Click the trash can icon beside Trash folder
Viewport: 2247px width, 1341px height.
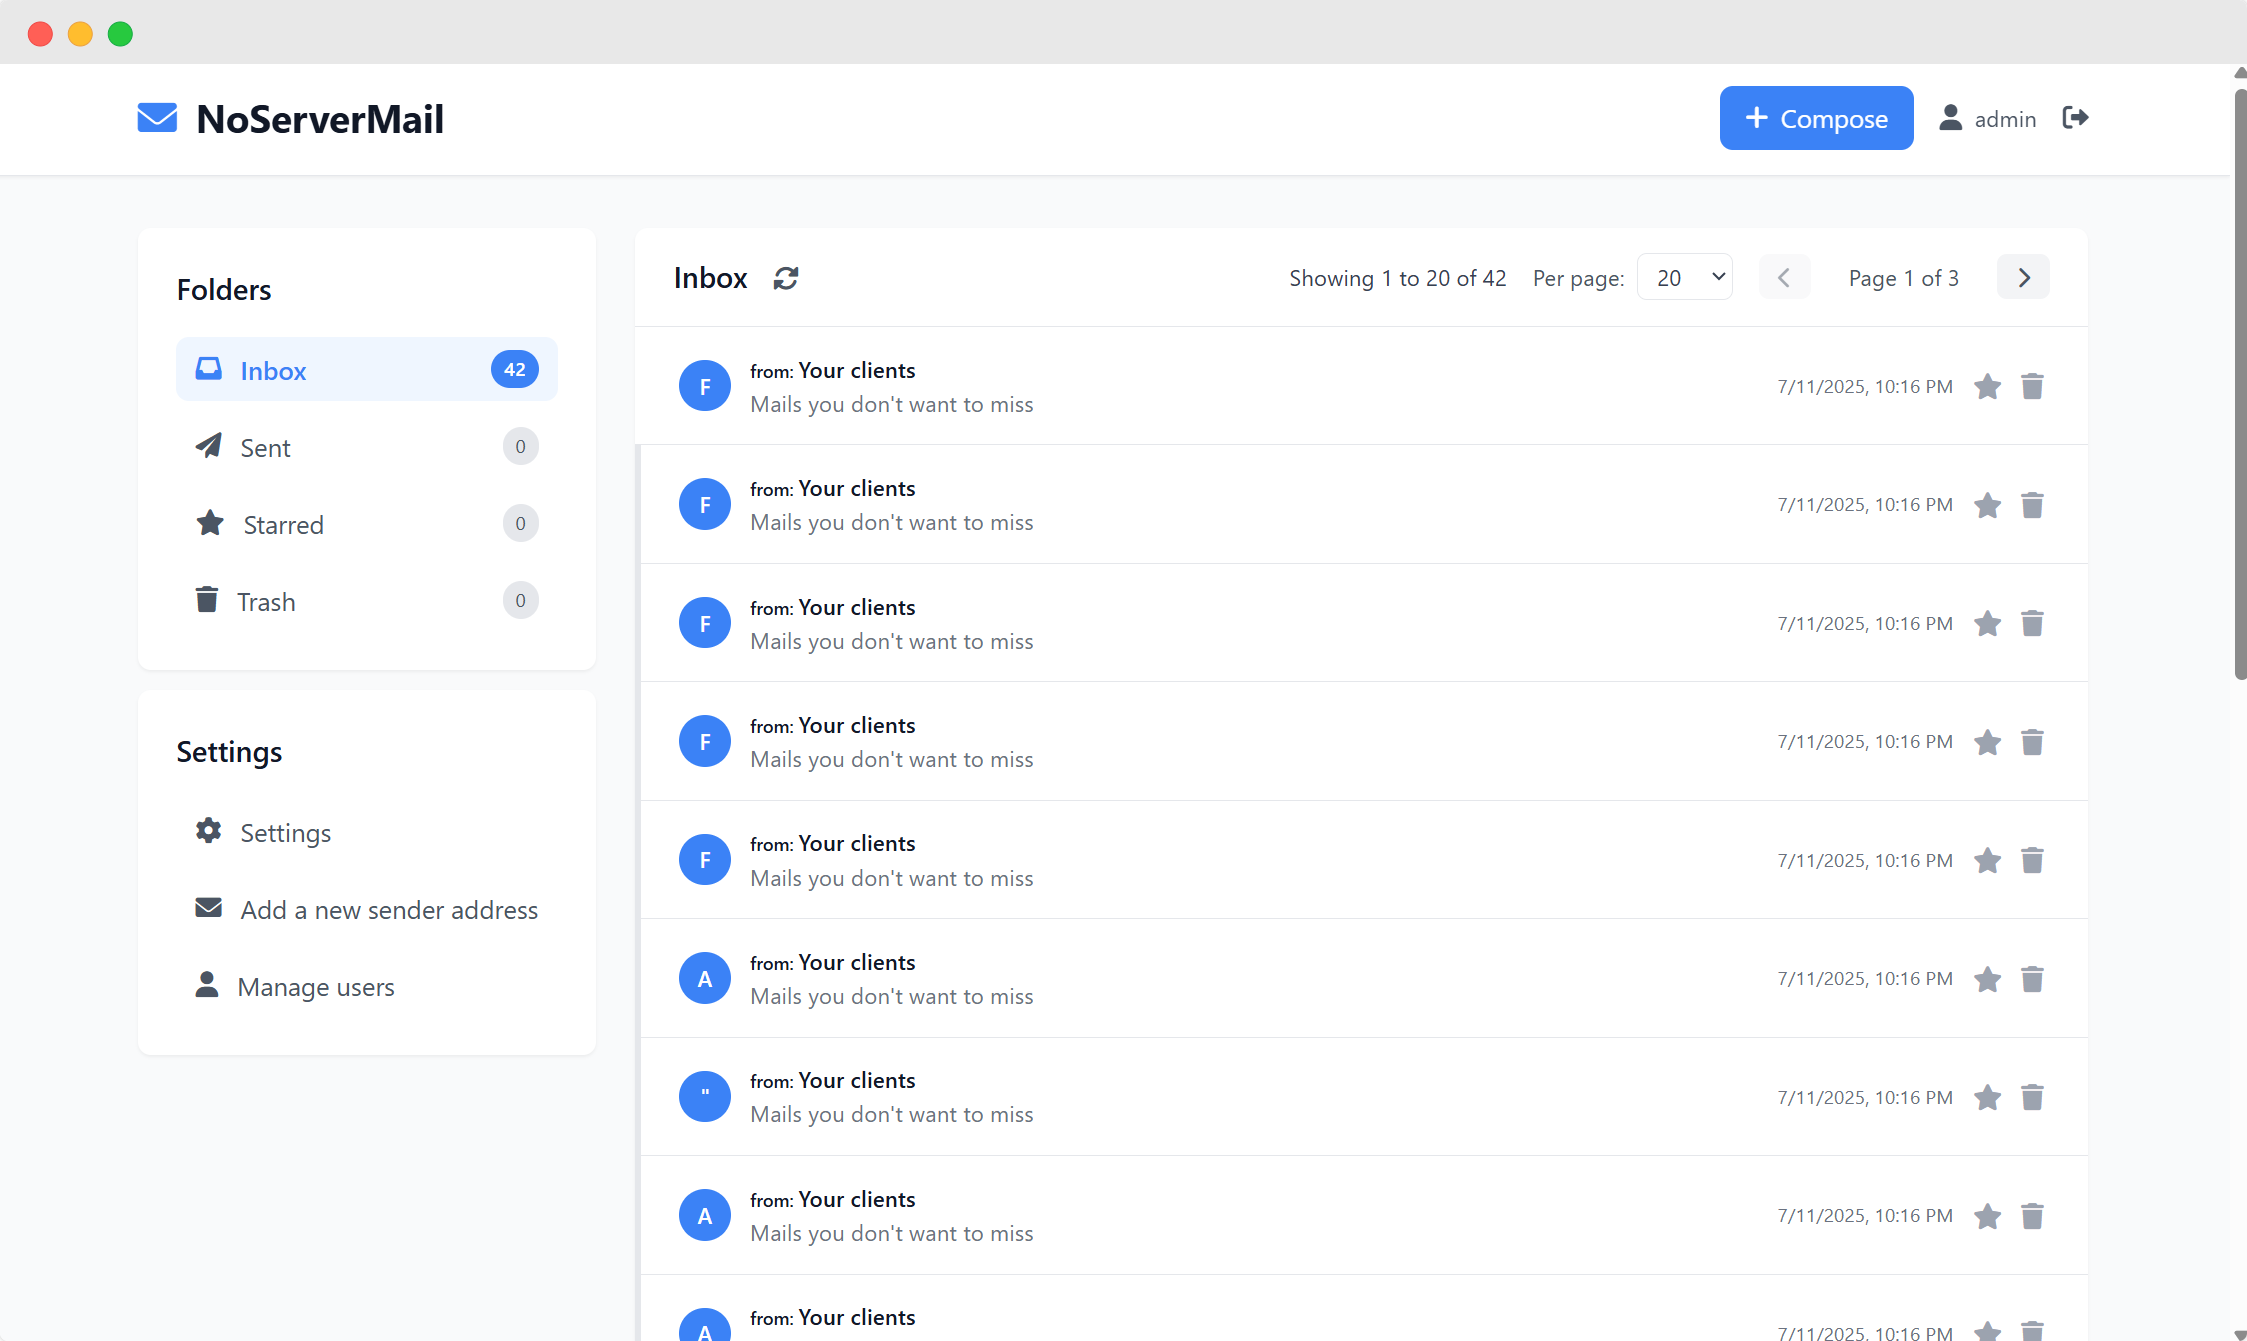tap(206, 599)
